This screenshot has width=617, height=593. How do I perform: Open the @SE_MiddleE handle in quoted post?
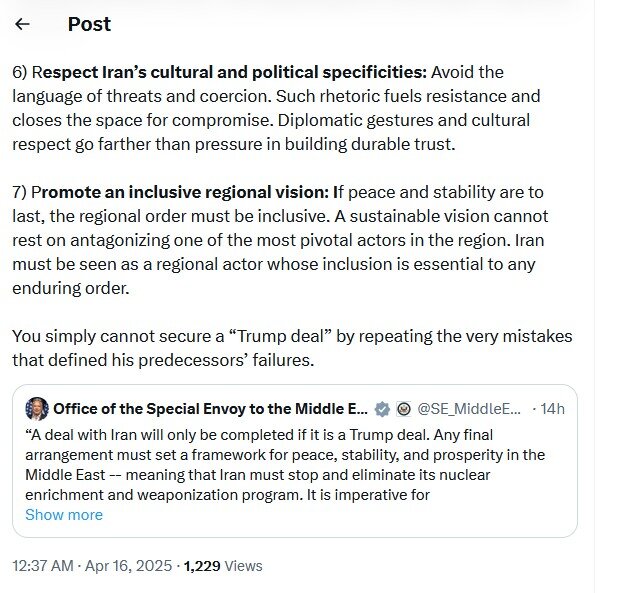469,408
